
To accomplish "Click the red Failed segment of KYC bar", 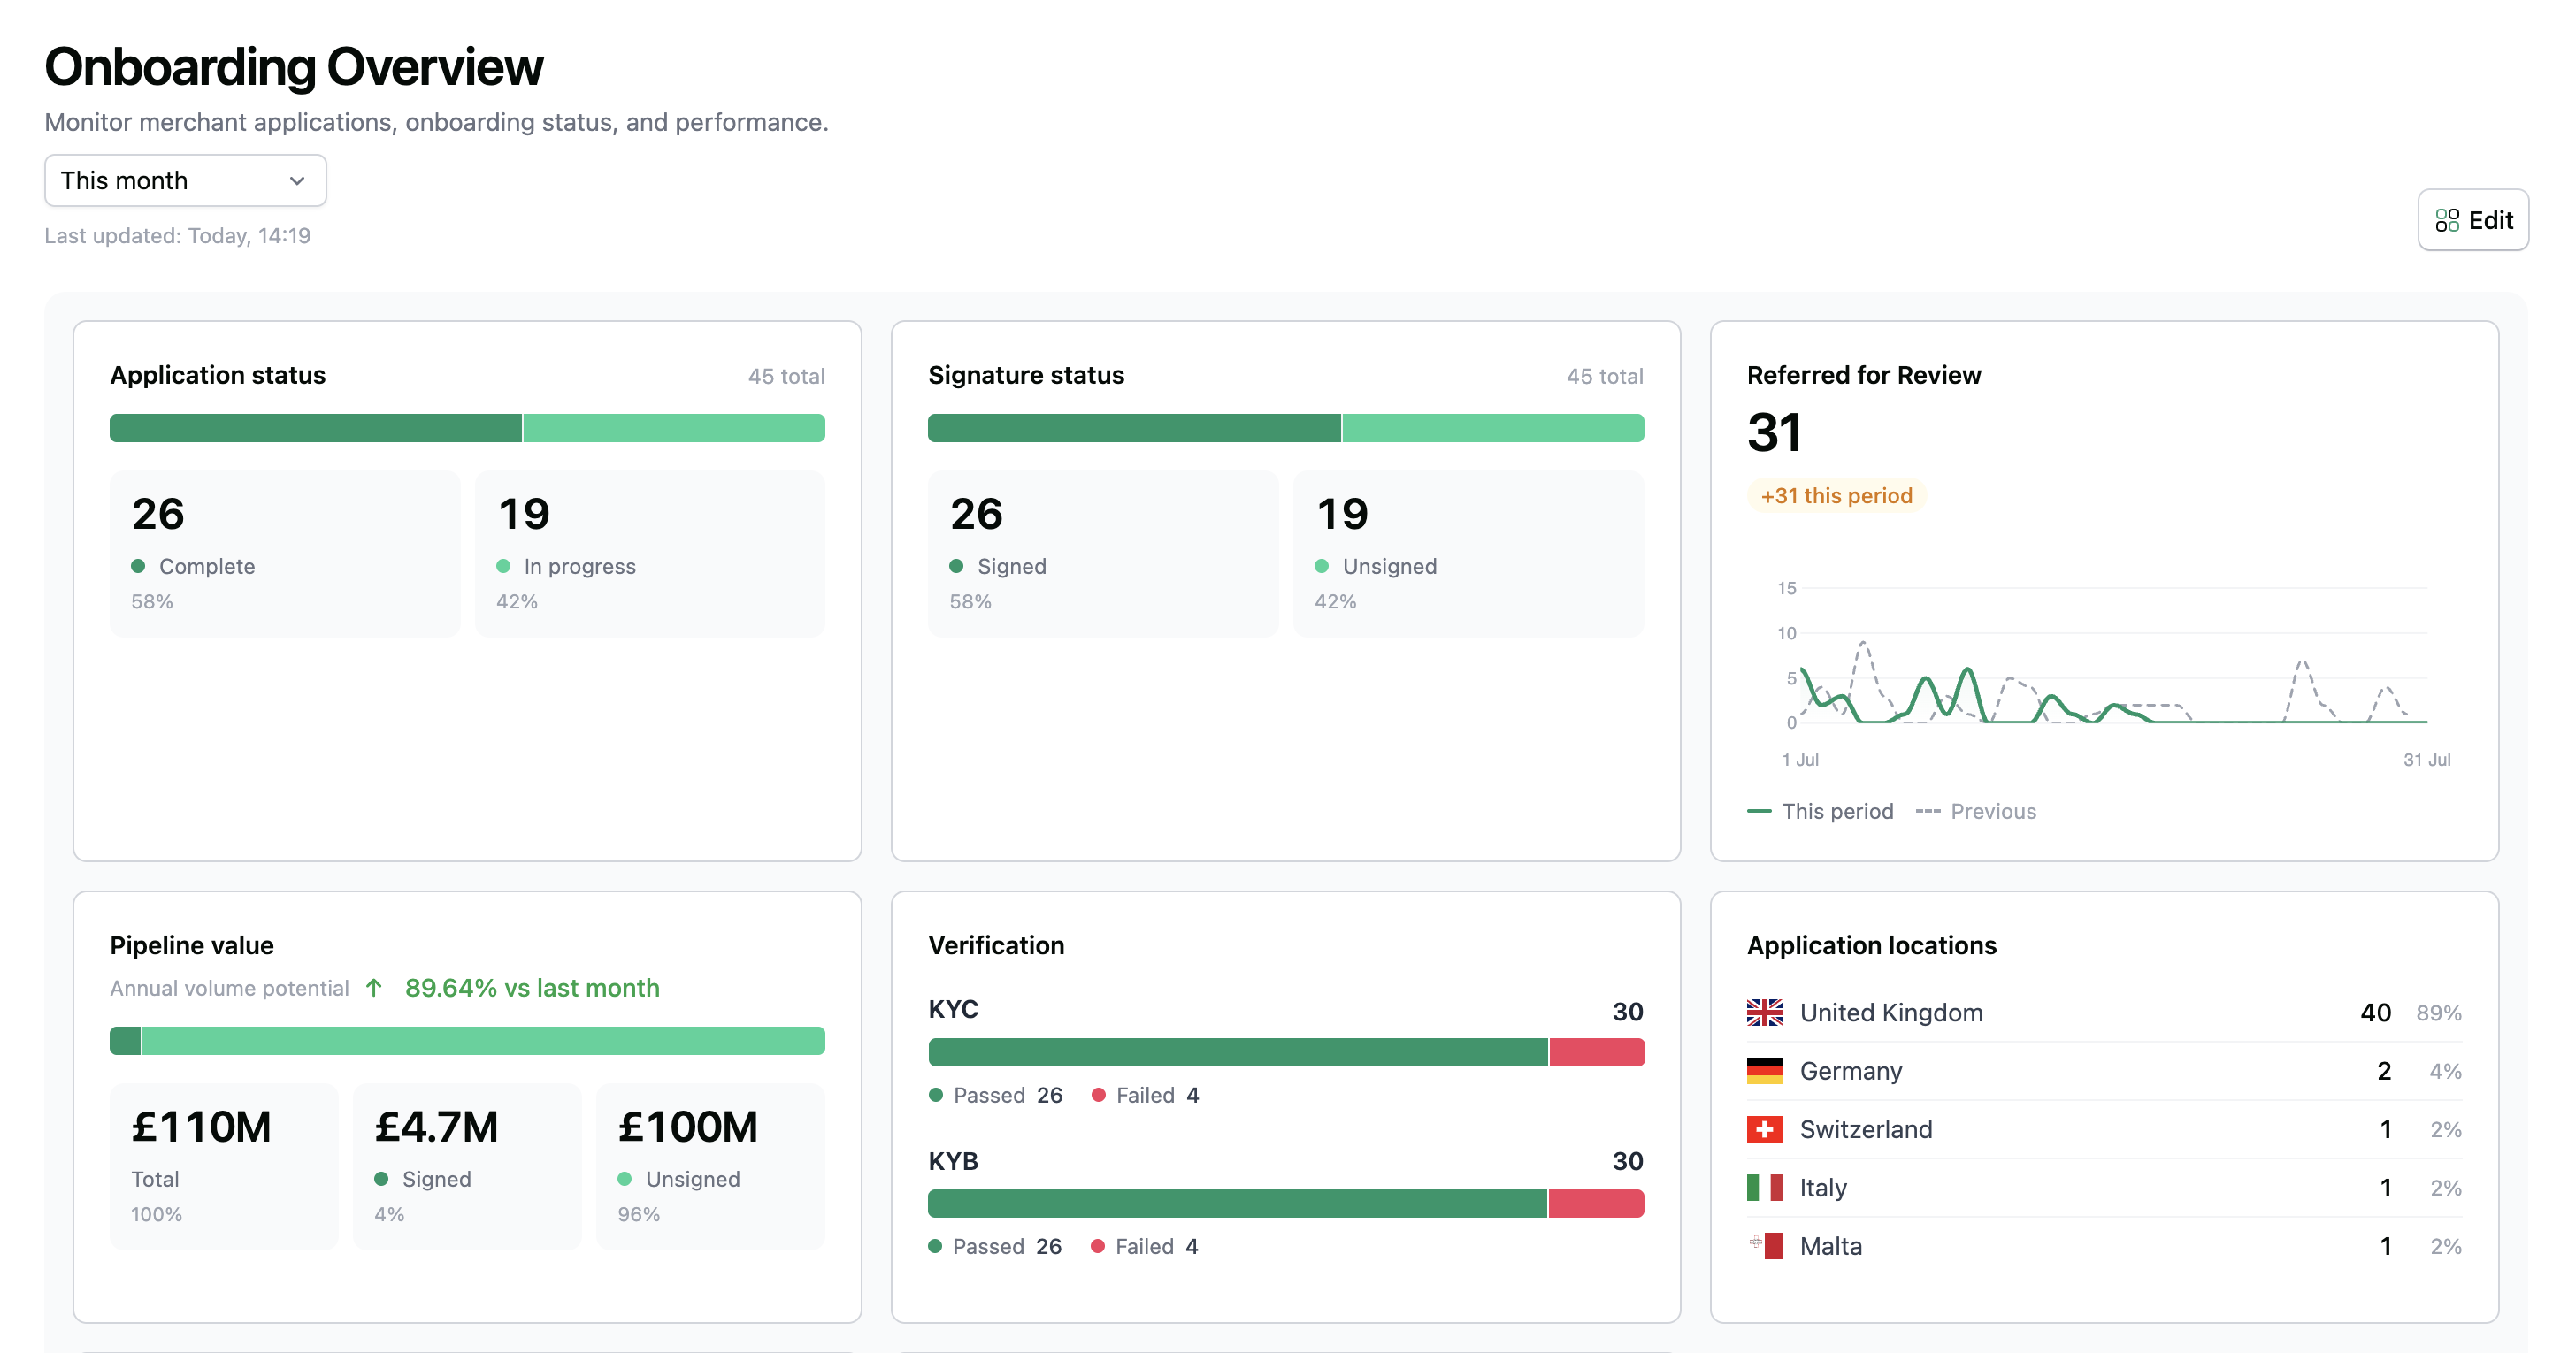I will coord(1597,1052).
